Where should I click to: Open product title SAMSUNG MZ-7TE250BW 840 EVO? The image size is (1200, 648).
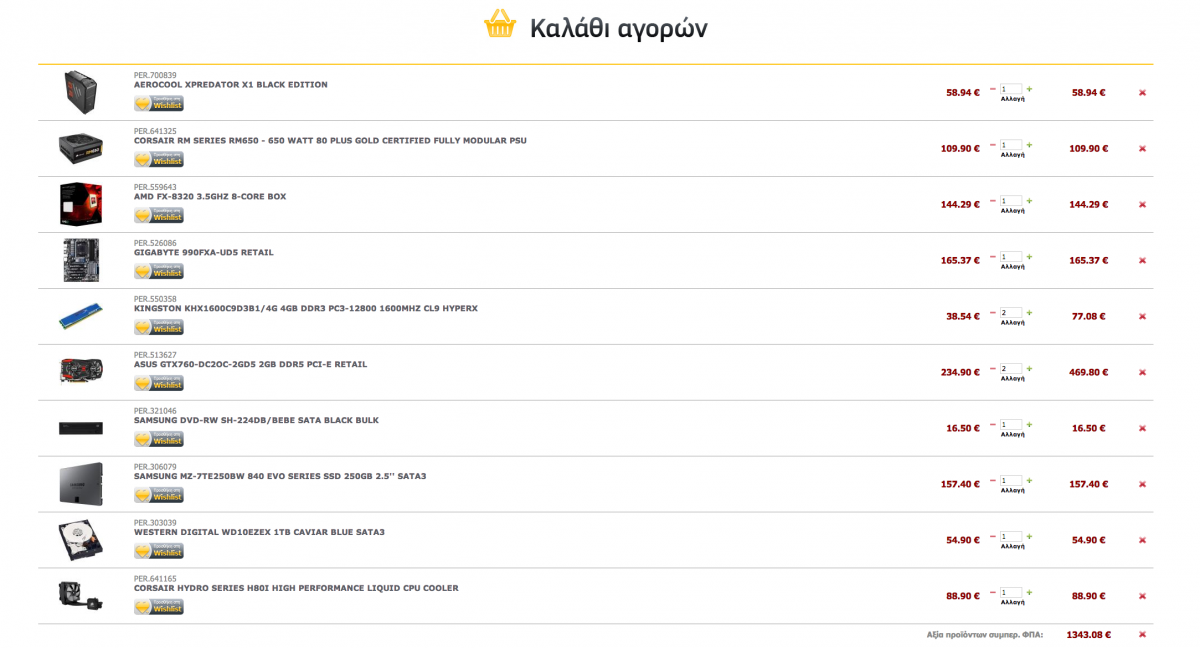(280, 477)
